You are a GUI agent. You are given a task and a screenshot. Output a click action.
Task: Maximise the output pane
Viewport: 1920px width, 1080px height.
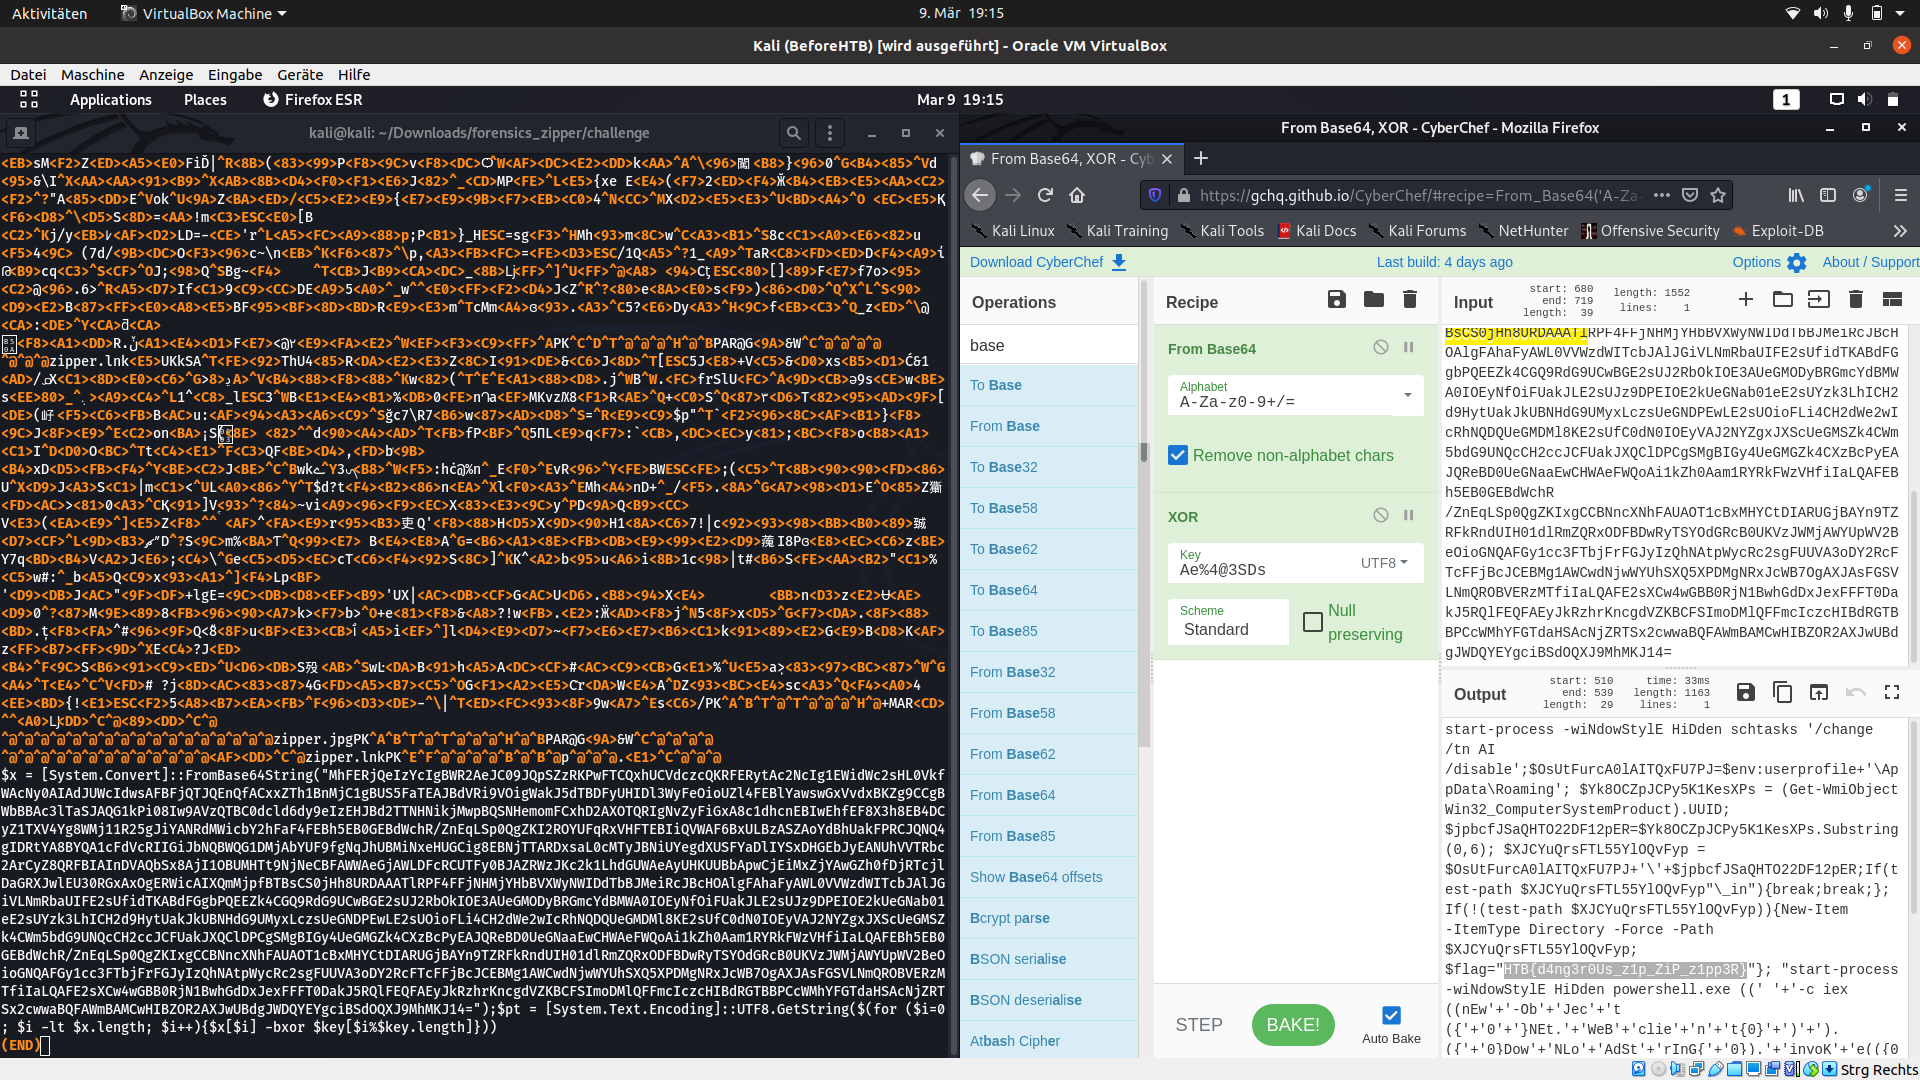click(1892, 692)
